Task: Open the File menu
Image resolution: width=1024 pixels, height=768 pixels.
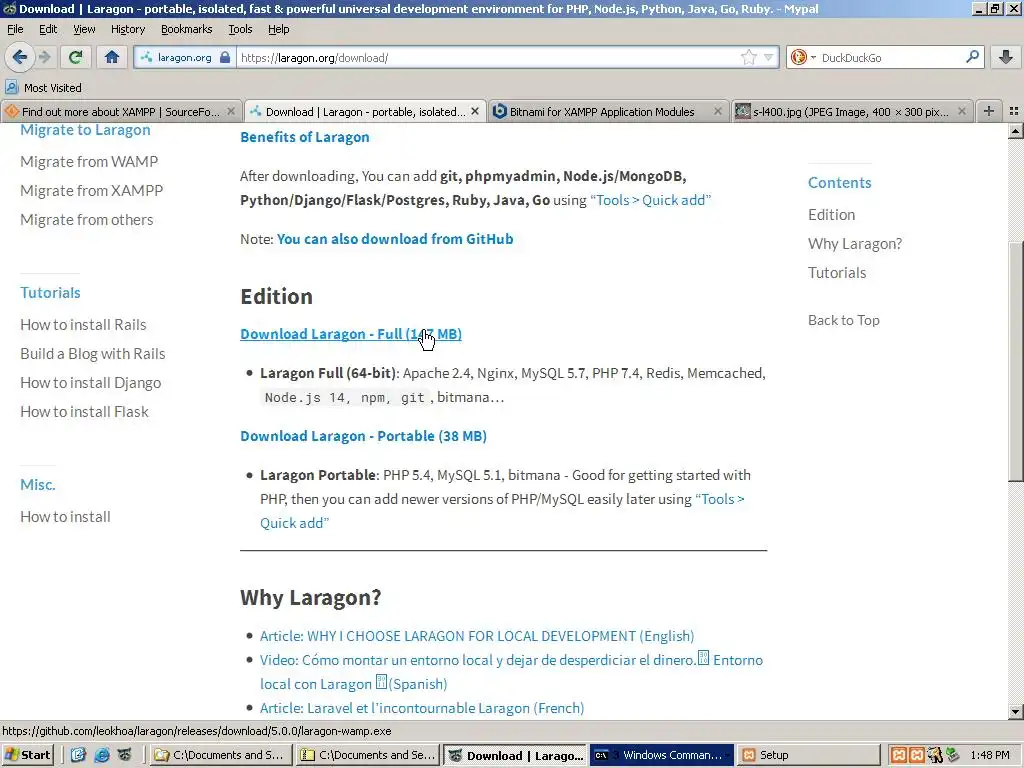Action: click(15, 29)
